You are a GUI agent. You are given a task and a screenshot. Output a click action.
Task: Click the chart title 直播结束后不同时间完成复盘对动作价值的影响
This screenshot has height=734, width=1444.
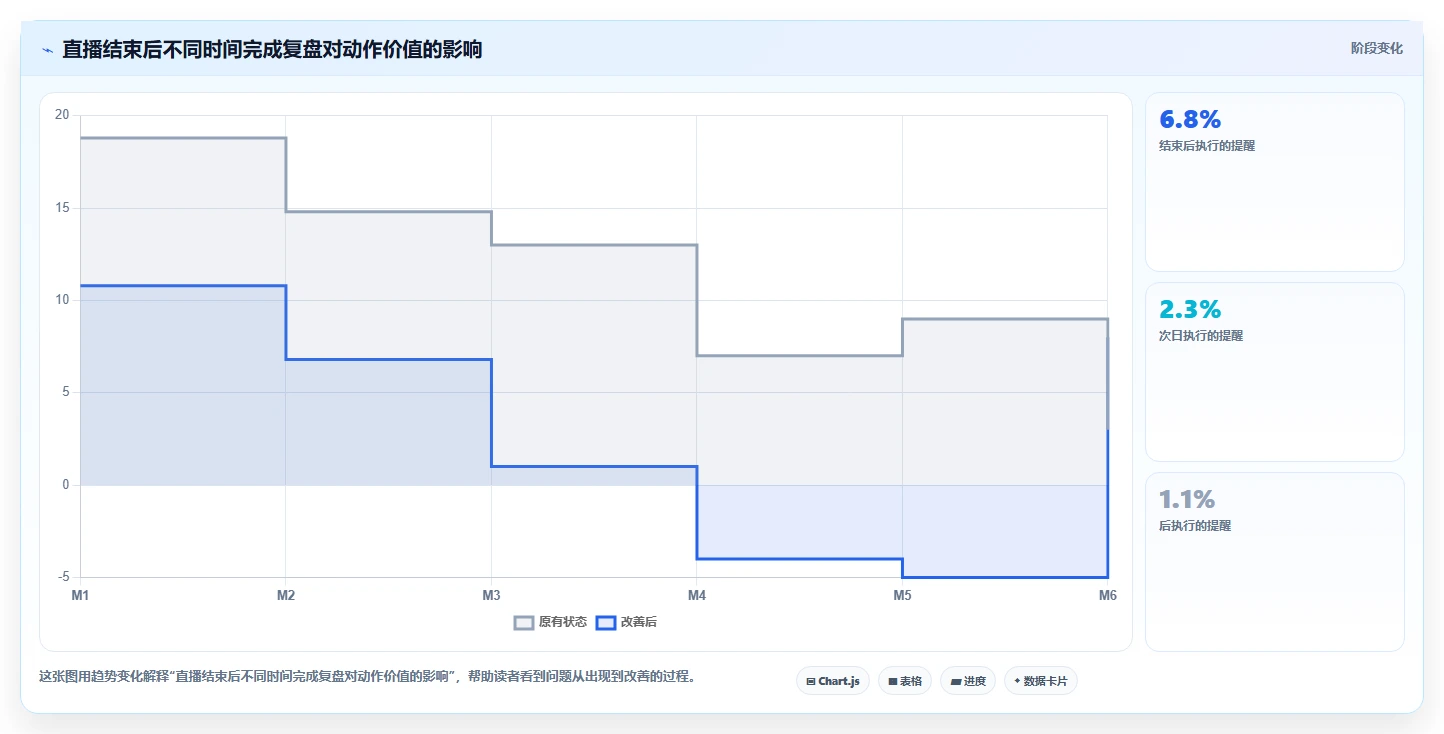(272, 49)
